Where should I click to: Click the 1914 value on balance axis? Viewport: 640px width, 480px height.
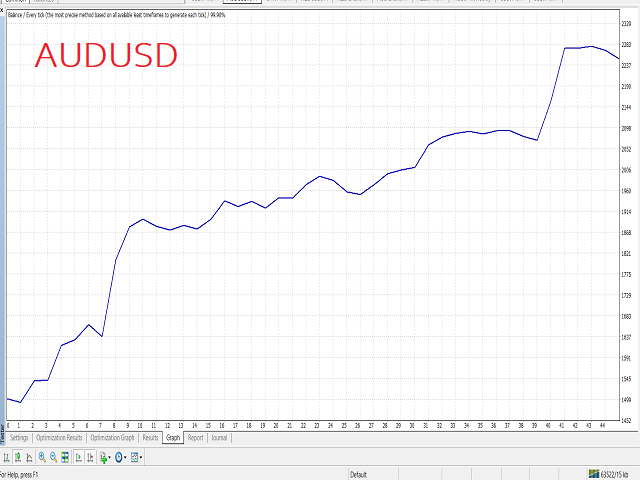(x=626, y=212)
